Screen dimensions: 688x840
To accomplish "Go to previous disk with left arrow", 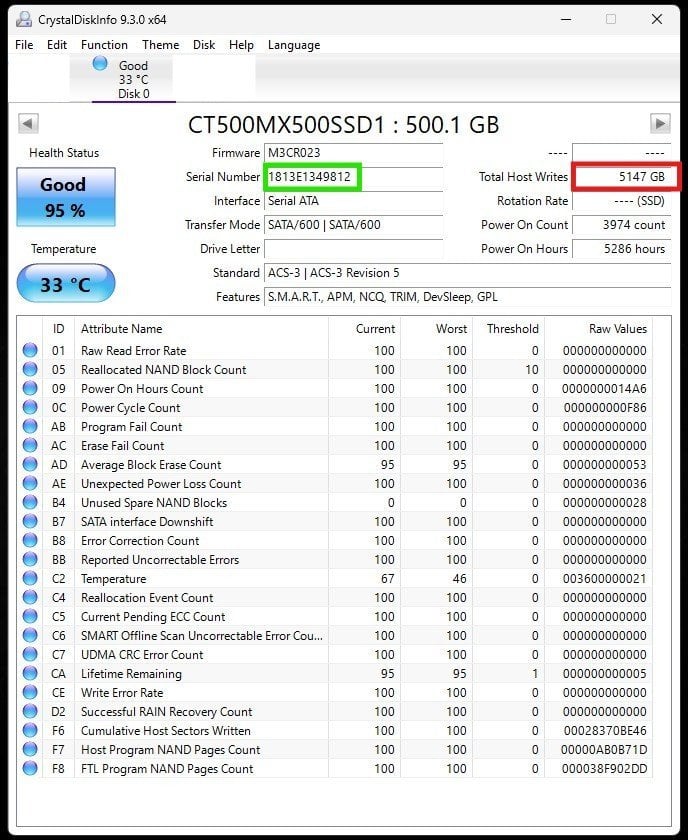I will (28, 124).
